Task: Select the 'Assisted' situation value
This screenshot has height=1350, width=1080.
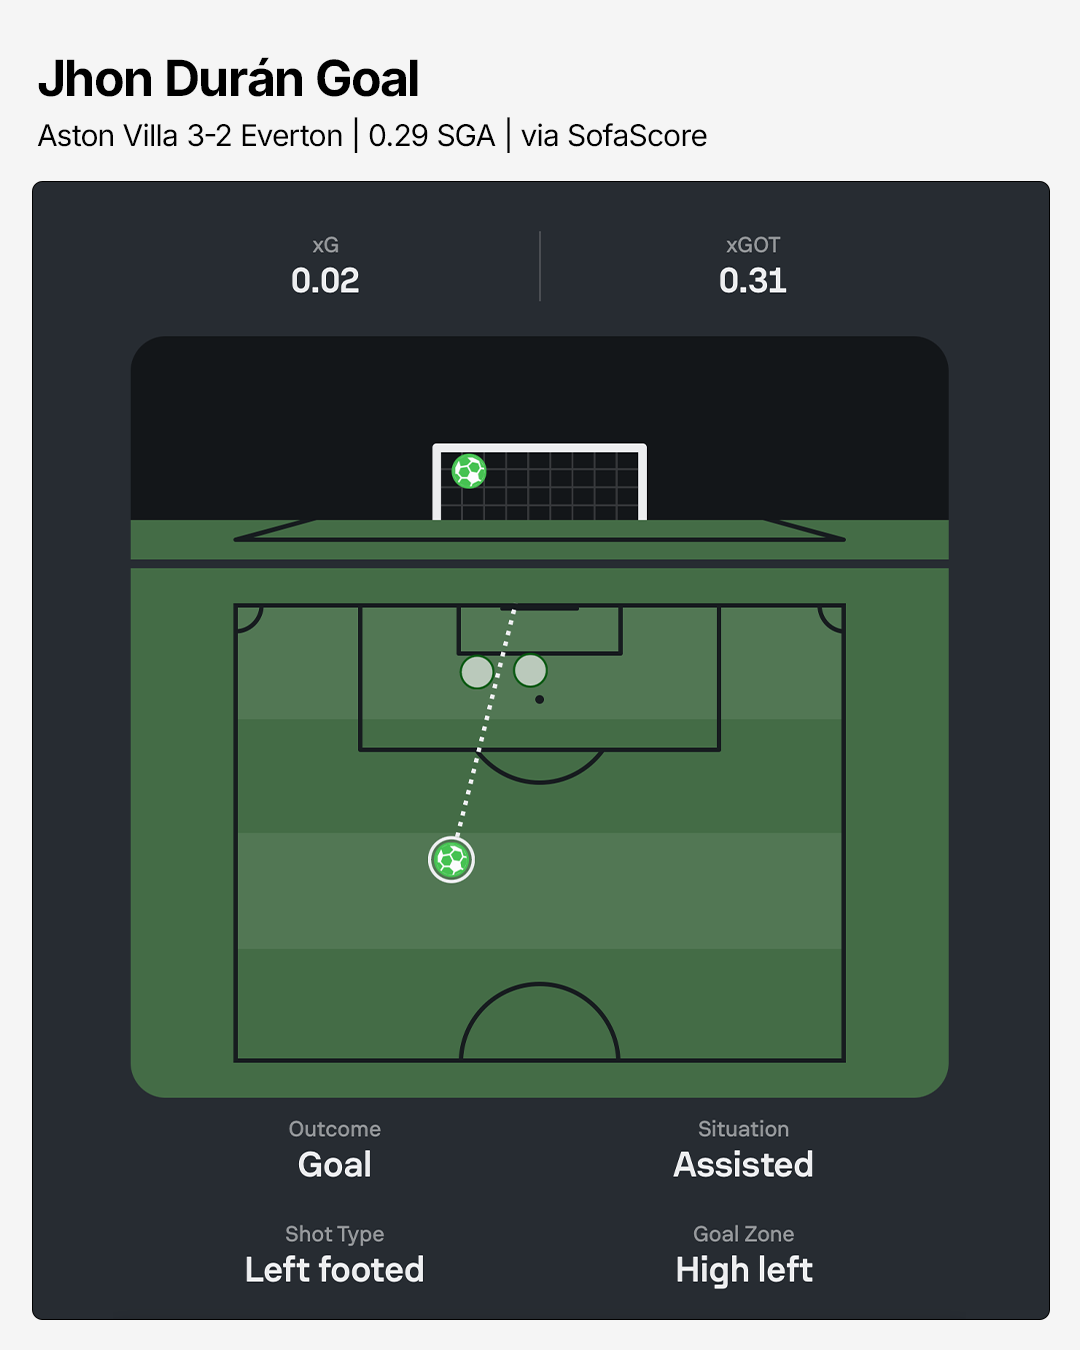Action: pyautogui.click(x=743, y=1165)
